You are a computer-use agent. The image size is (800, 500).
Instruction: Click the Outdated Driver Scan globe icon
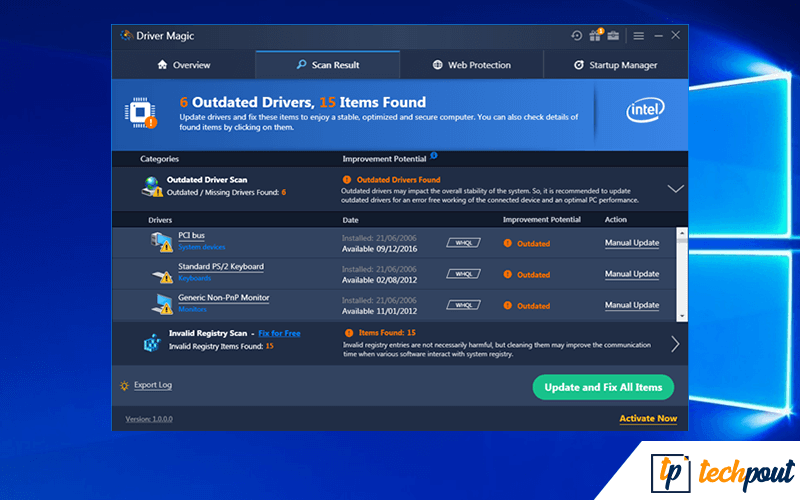click(152, 186)
